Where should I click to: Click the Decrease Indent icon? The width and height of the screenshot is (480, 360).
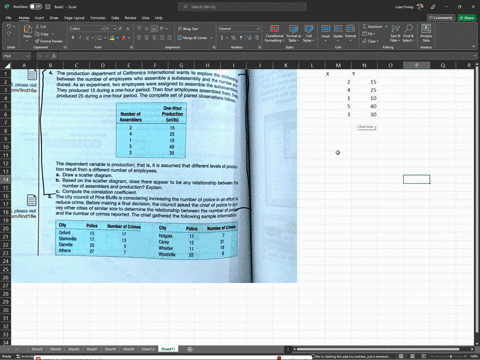162,38
